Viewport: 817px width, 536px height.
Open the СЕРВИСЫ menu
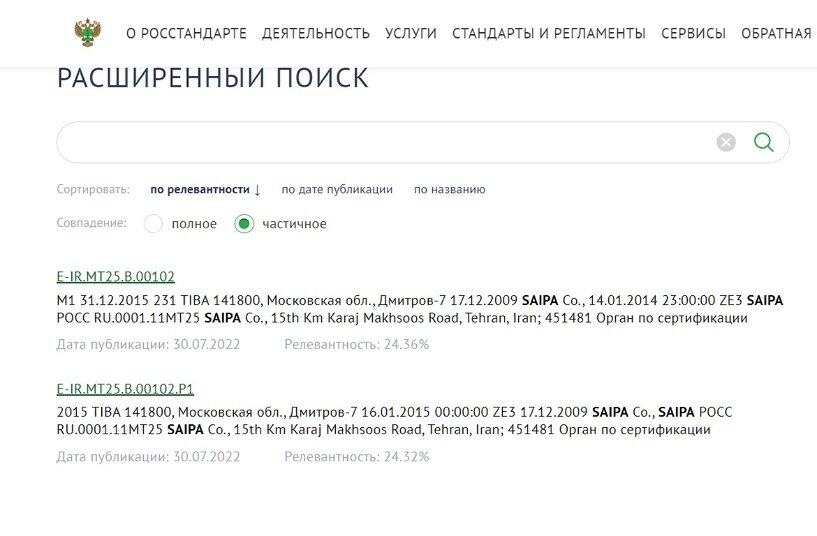tap(693, 33)
